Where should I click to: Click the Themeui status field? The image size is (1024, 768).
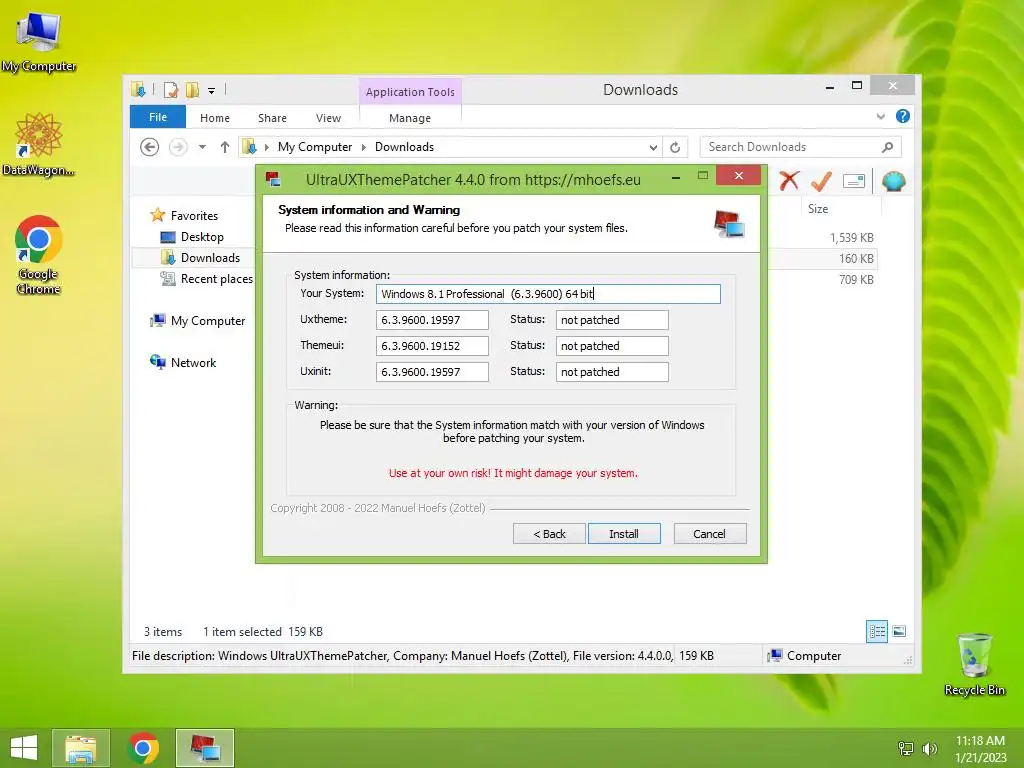point(612,346)
